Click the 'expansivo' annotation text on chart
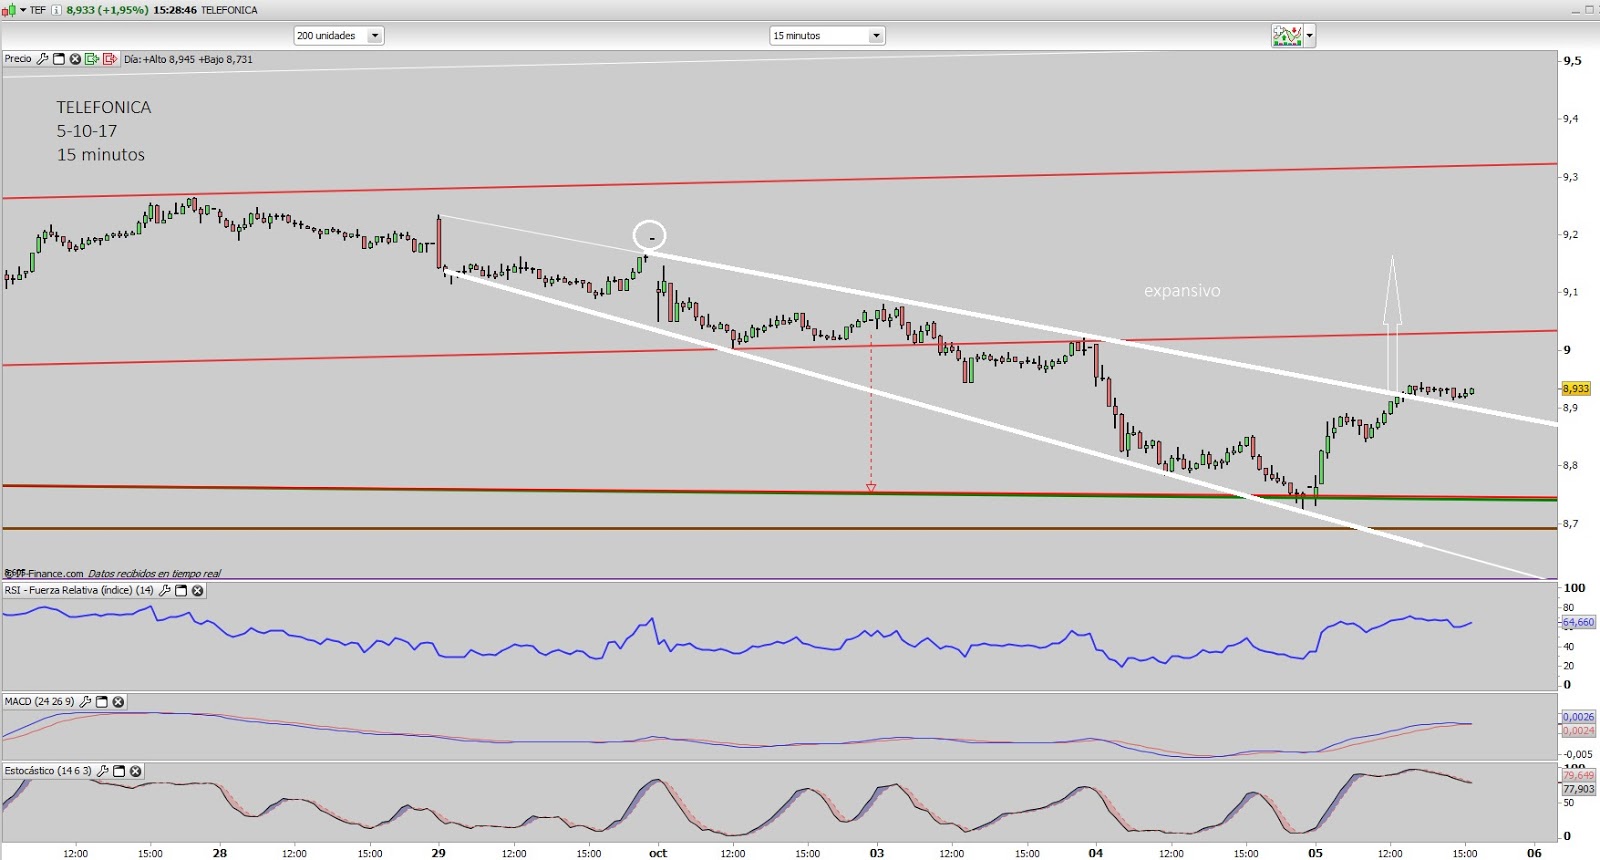Viewport: 1600px width, 860px height. click(x=1182, y=291)
